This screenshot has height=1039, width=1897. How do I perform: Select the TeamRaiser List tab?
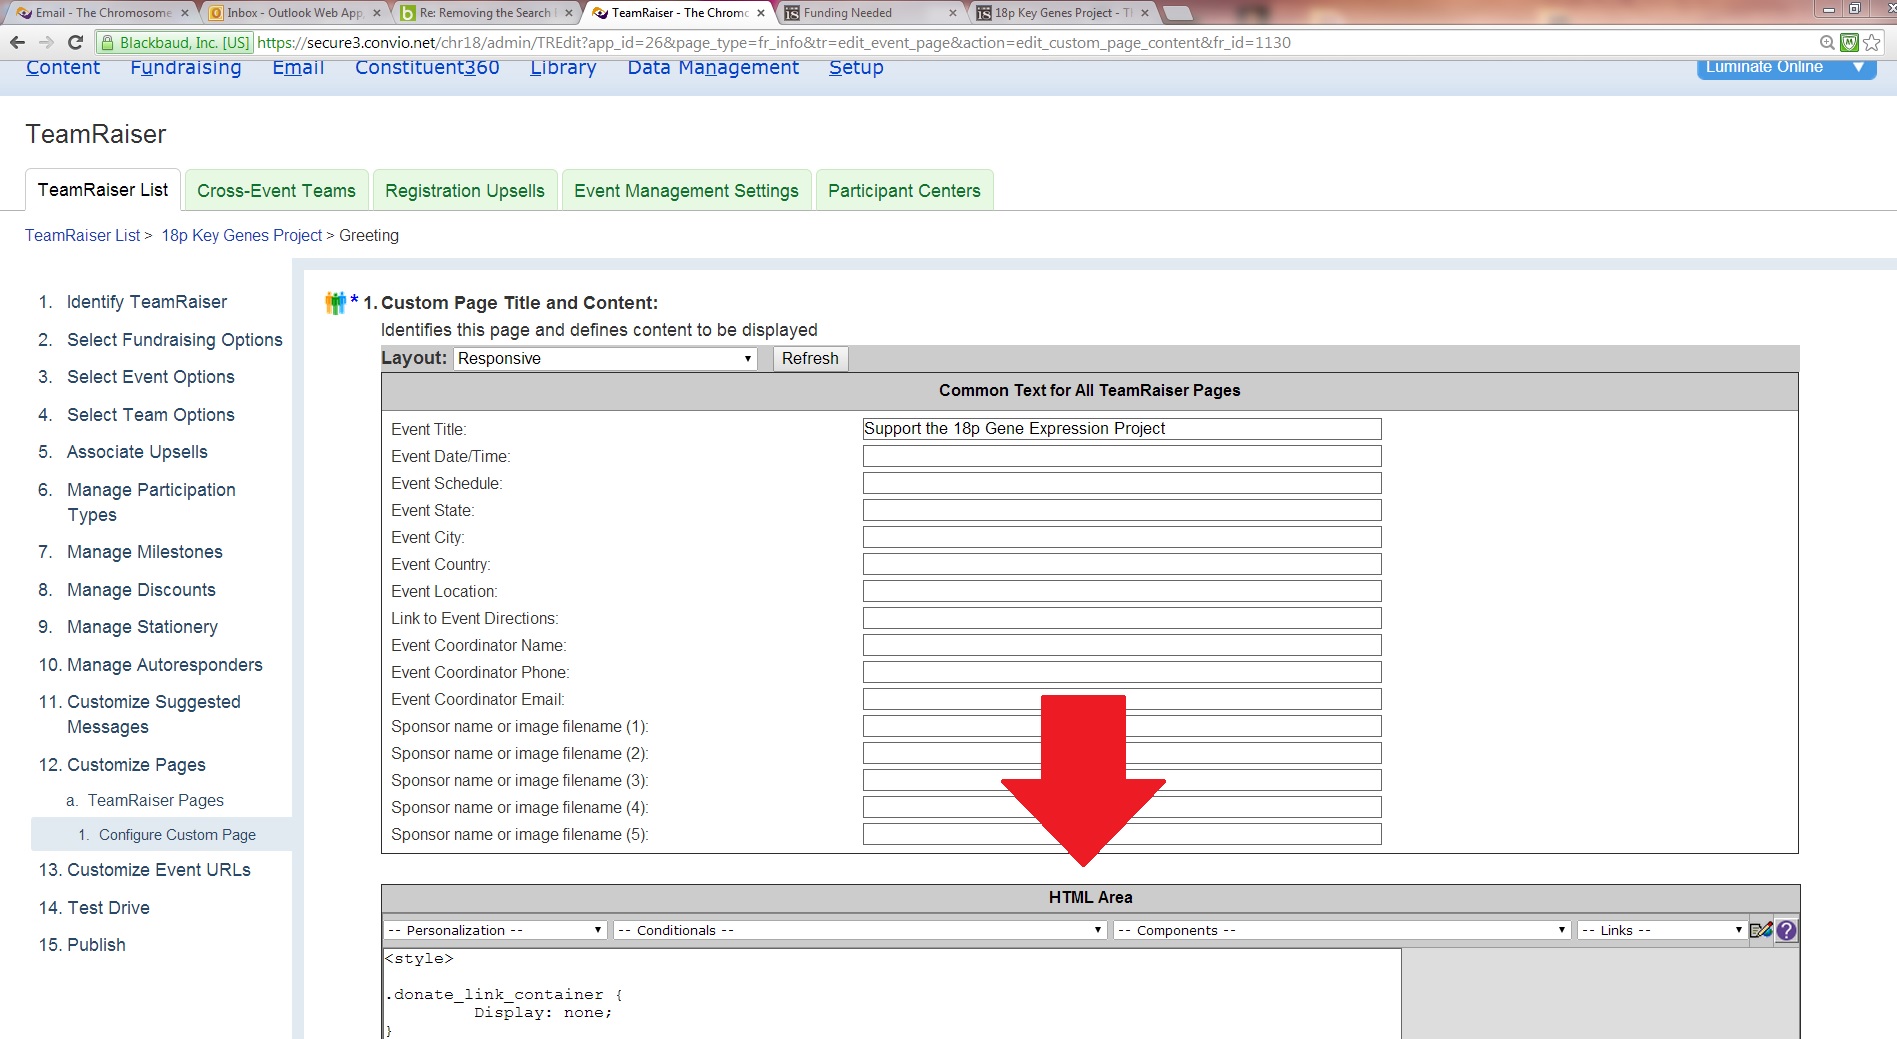[103, 190]
